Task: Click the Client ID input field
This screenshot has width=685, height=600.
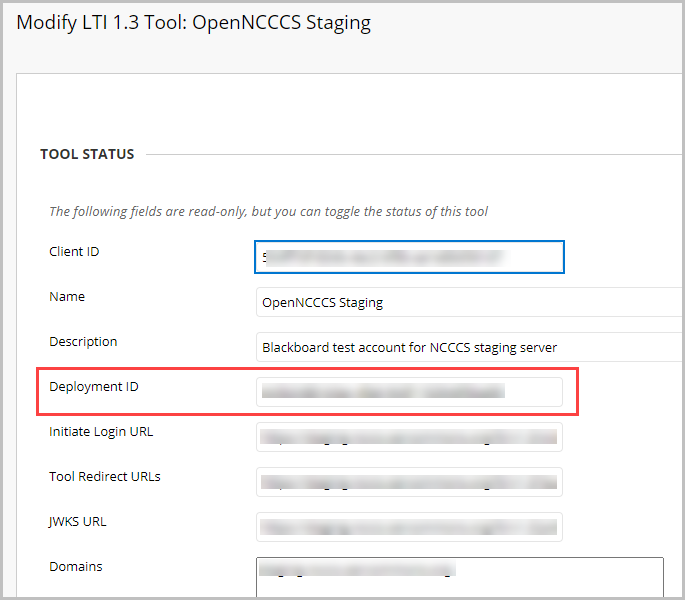Action: (409, 257)
